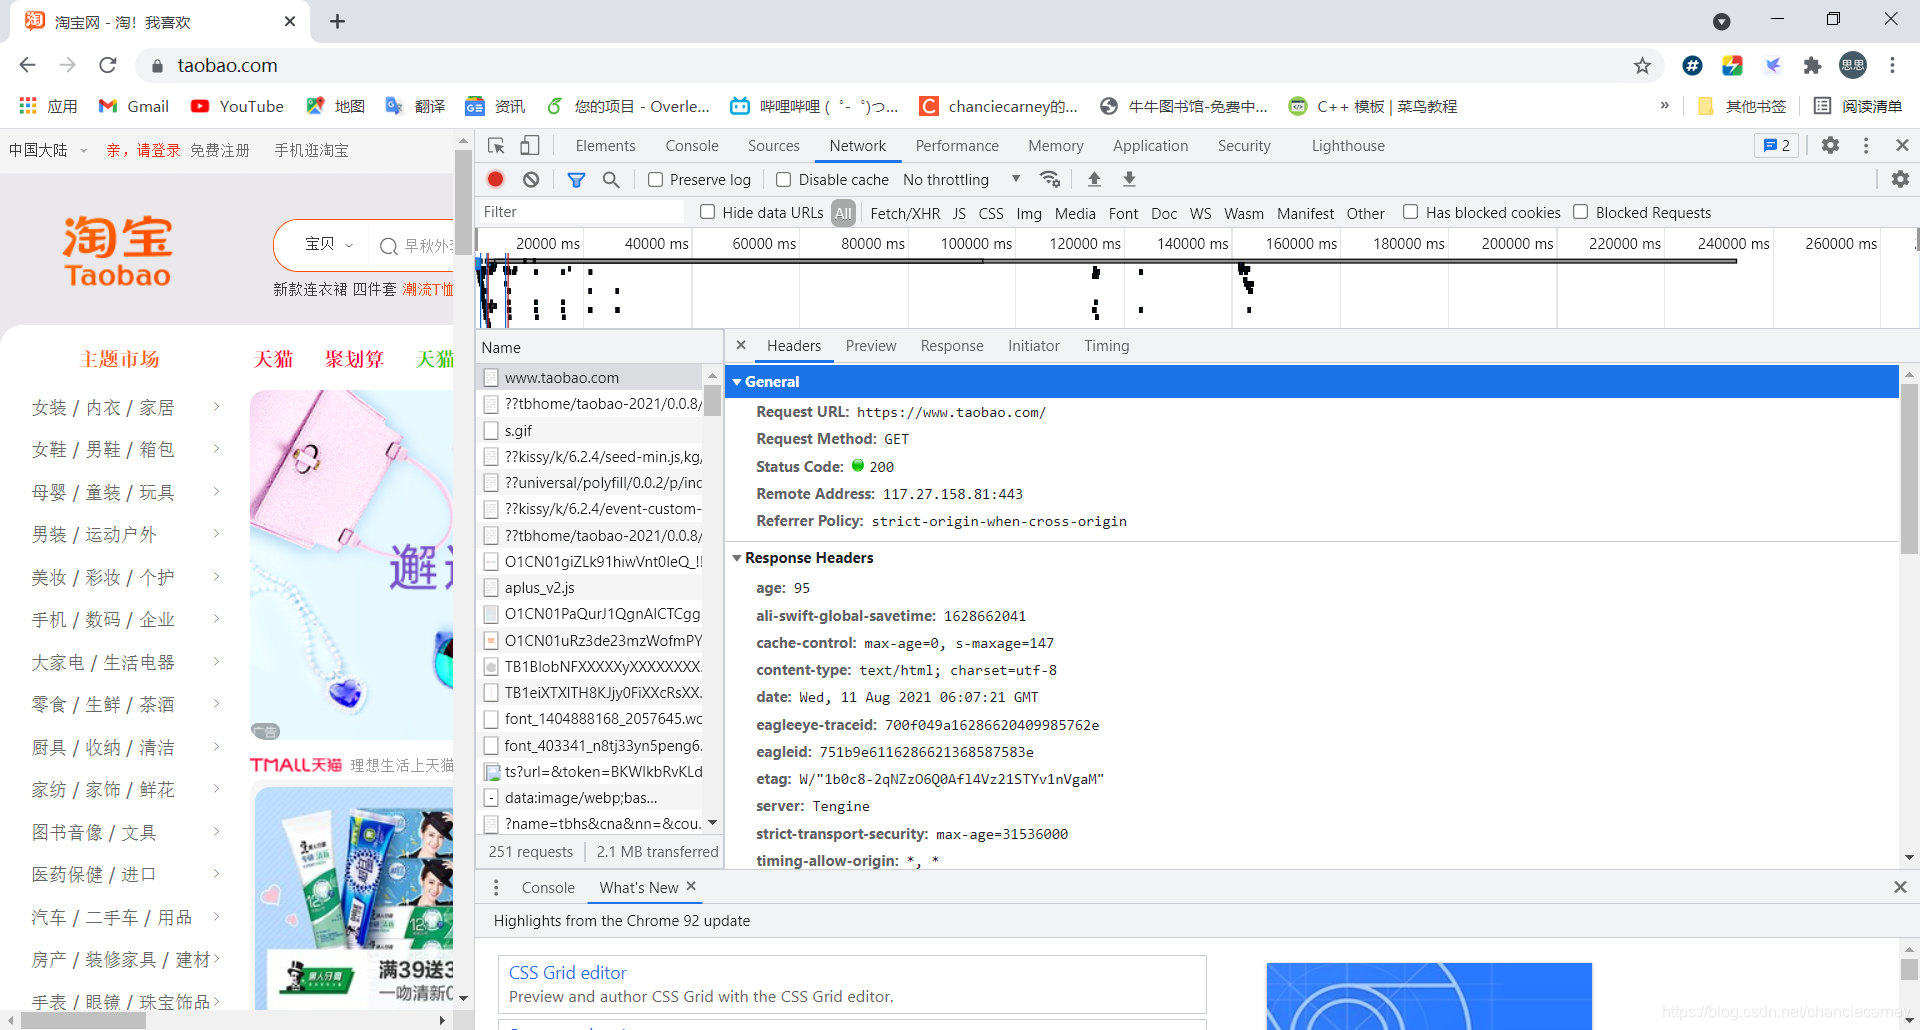Viewport: 1920px width, 1030px height.
Task: Filter requests by Fetch/XHR
Action: [905, 213]
